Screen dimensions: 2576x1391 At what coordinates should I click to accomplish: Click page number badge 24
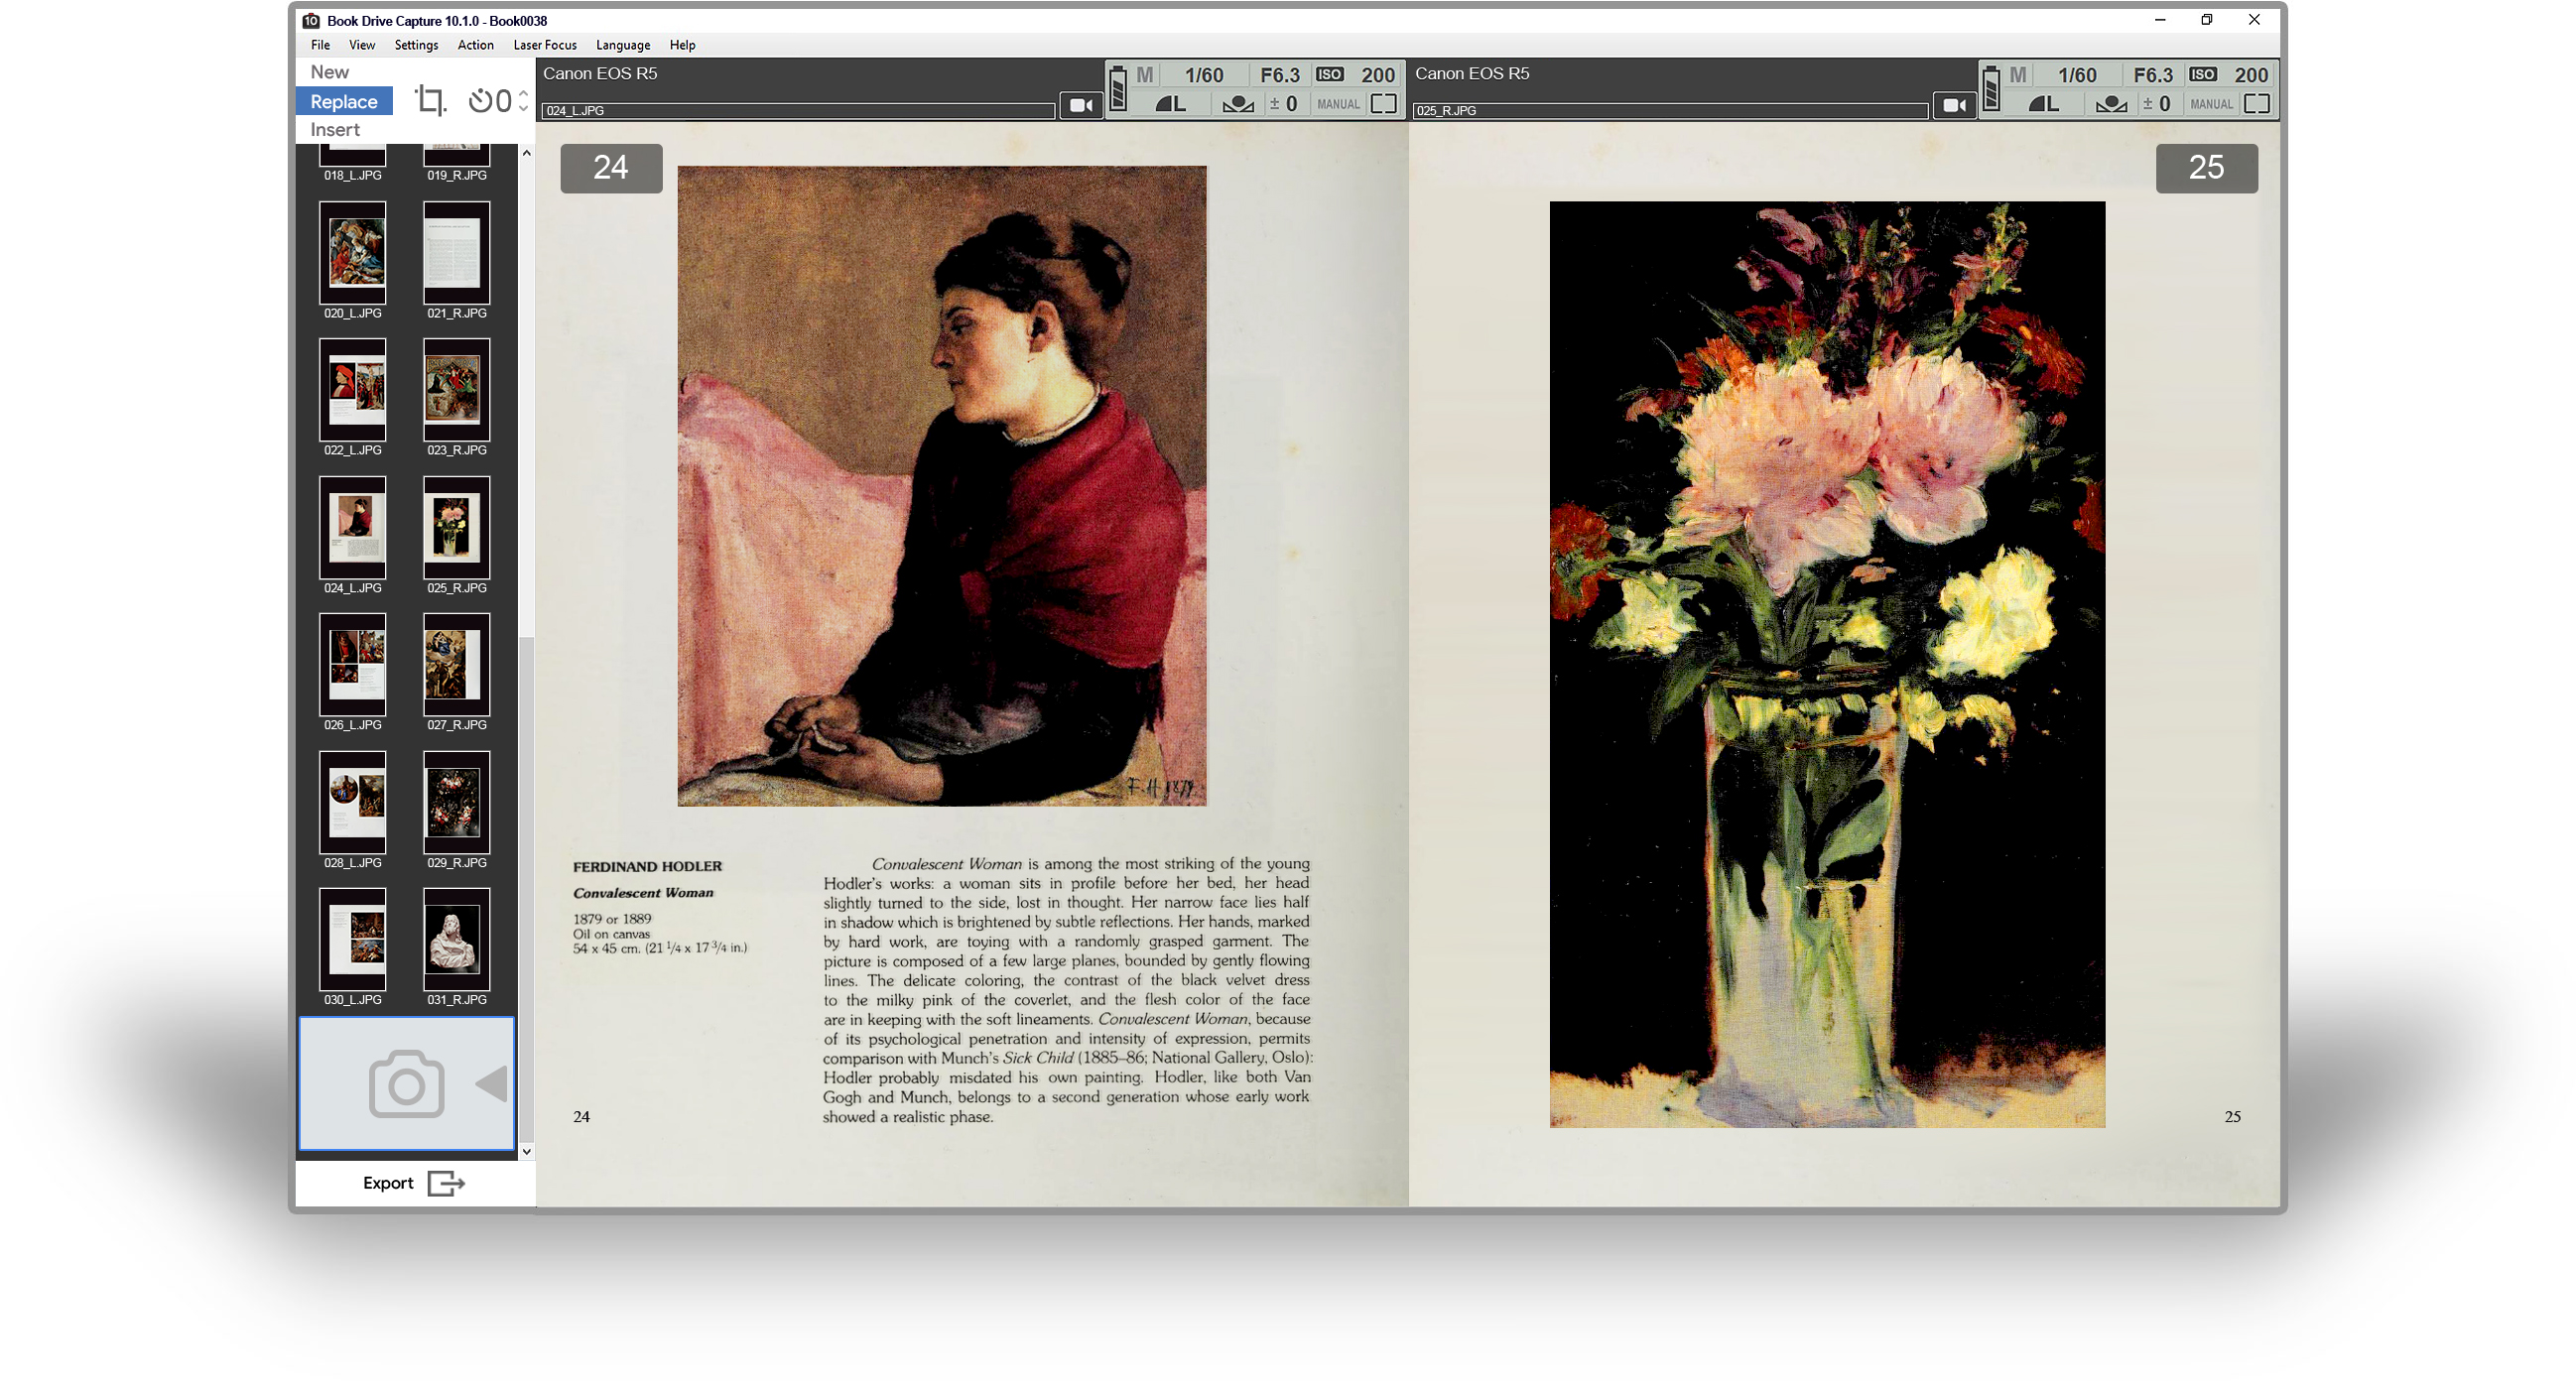coord(611,168)
